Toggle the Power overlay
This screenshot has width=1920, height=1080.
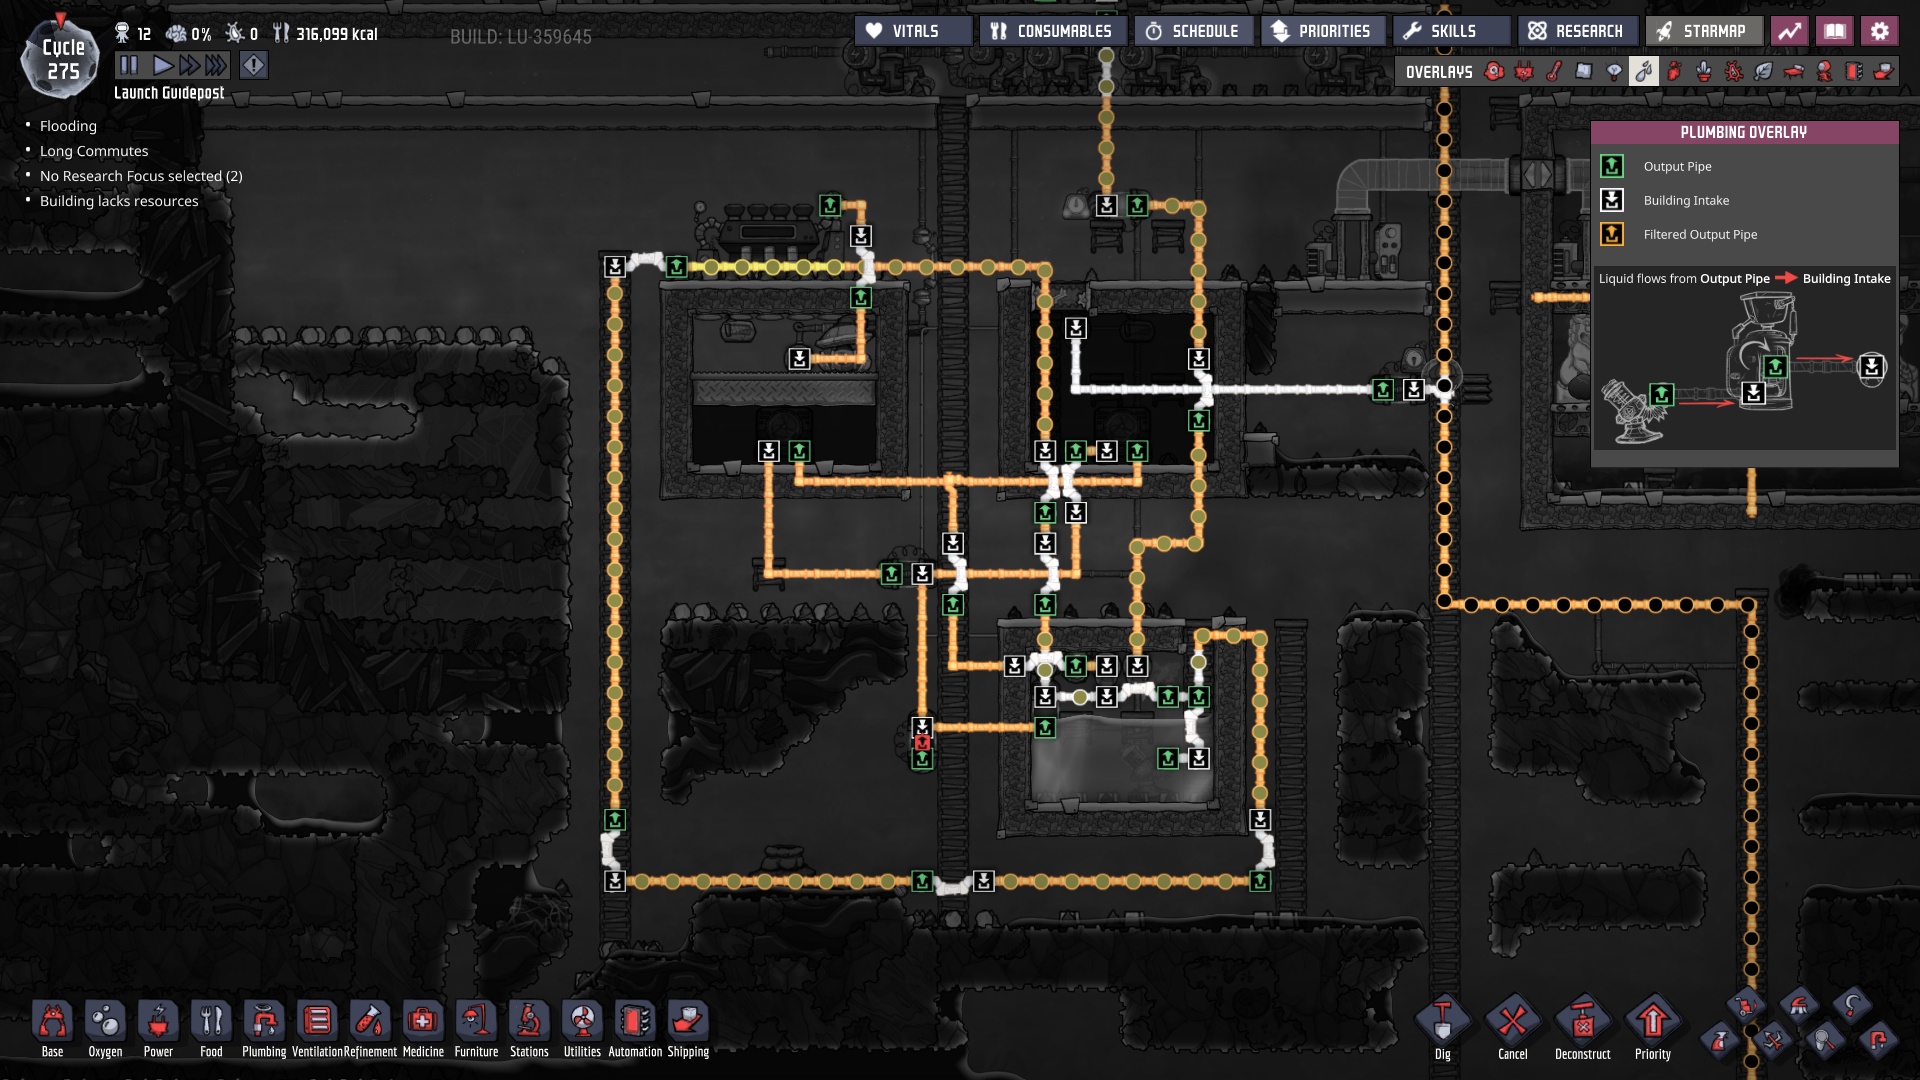click(x=1524, y=71)
